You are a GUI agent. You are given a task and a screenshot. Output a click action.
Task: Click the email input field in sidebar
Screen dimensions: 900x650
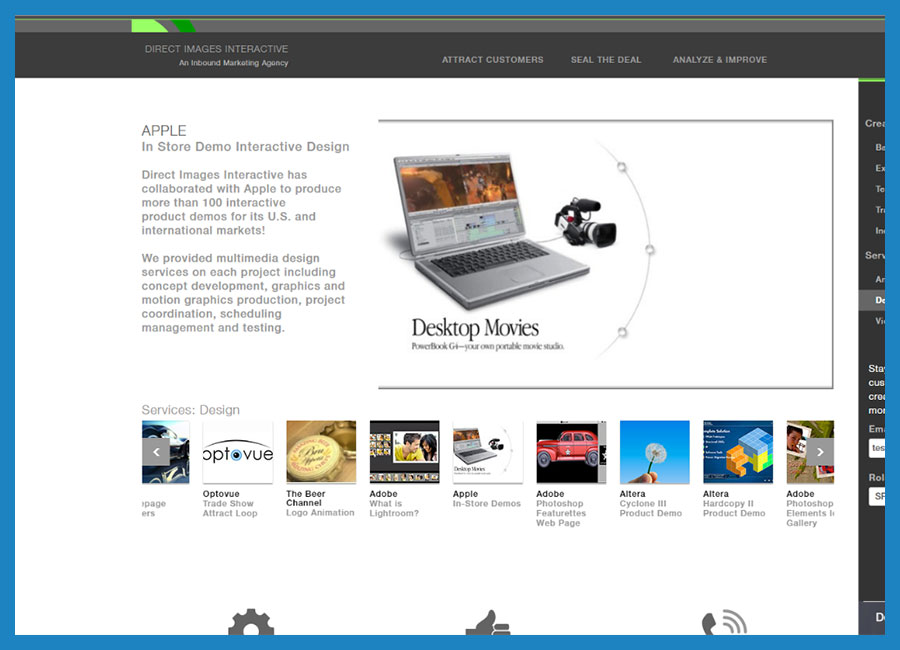point(877,447)
